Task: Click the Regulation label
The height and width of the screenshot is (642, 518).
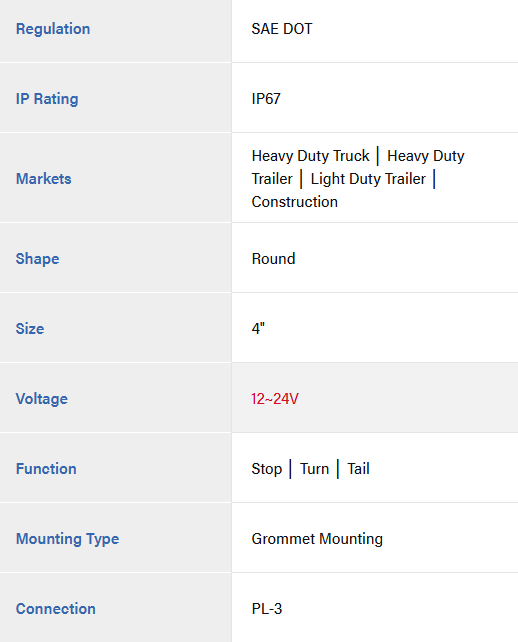Action: (x=53, y=29)
